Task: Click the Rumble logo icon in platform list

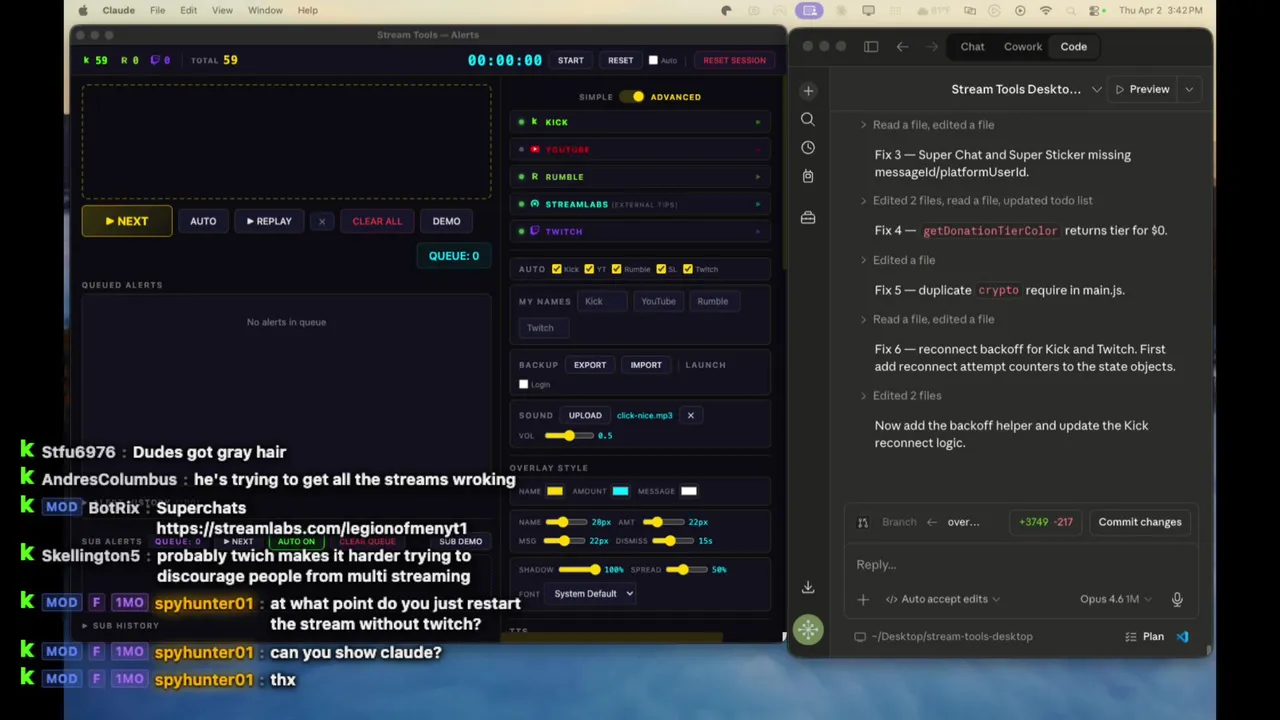Action: 534,176
